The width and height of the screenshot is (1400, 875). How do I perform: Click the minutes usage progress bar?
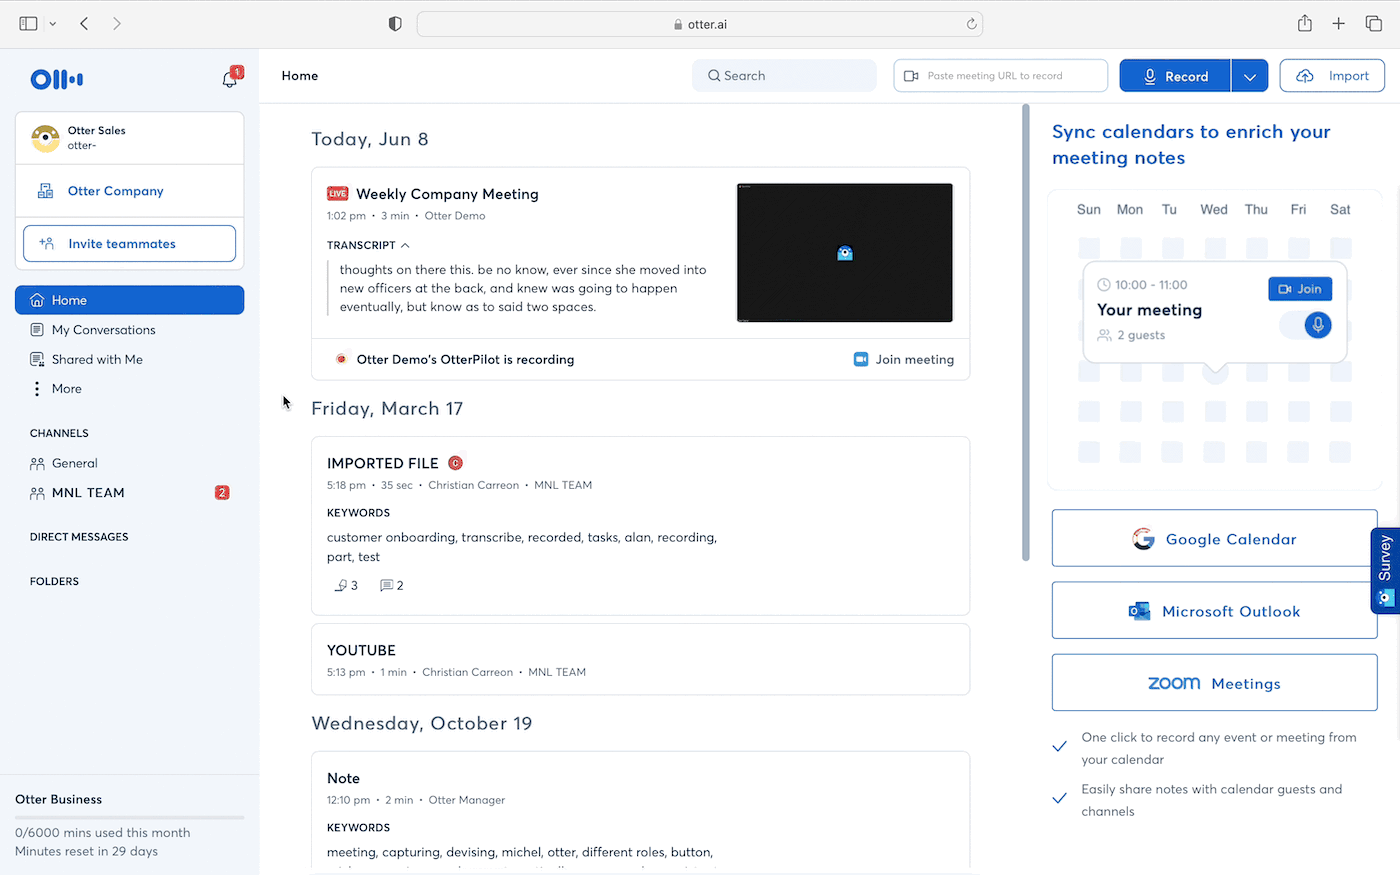tap(129, 818)
